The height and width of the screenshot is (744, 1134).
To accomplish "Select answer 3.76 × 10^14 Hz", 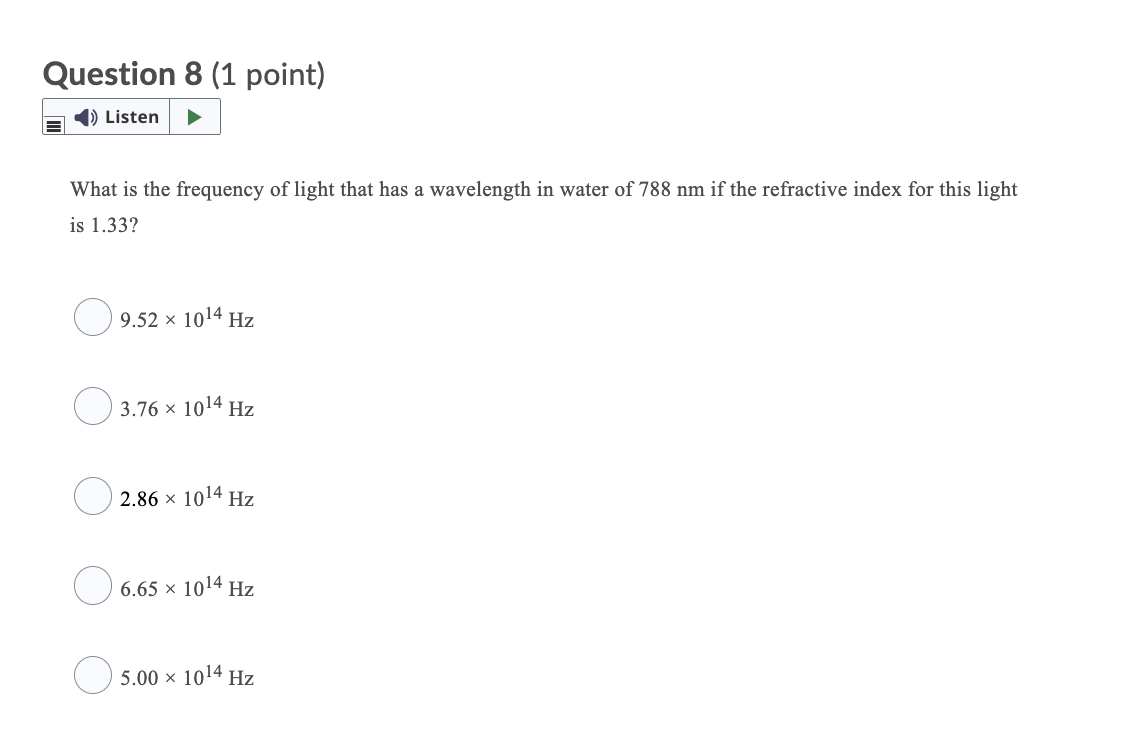I will [x=92, y=406].
